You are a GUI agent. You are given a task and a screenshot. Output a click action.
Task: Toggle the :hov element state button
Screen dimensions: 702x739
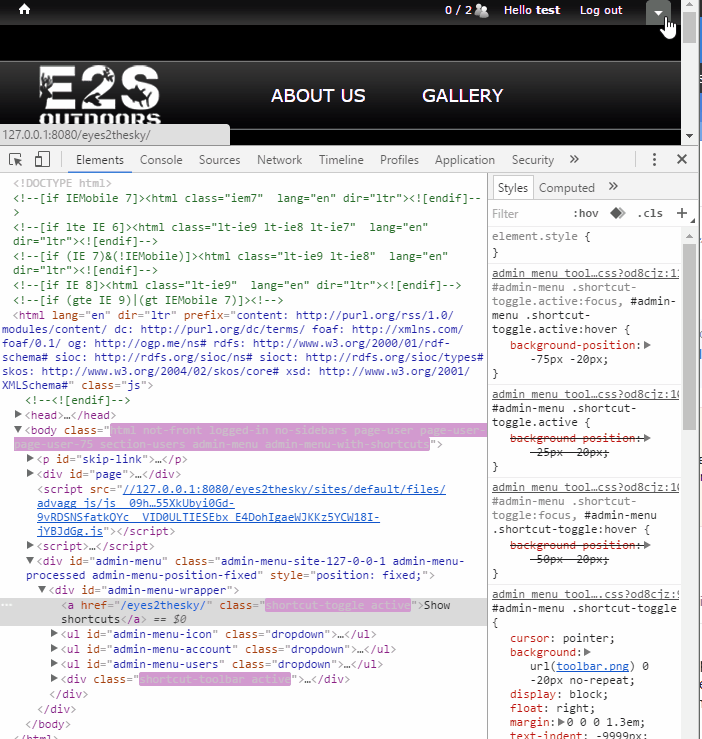point(586,213)
